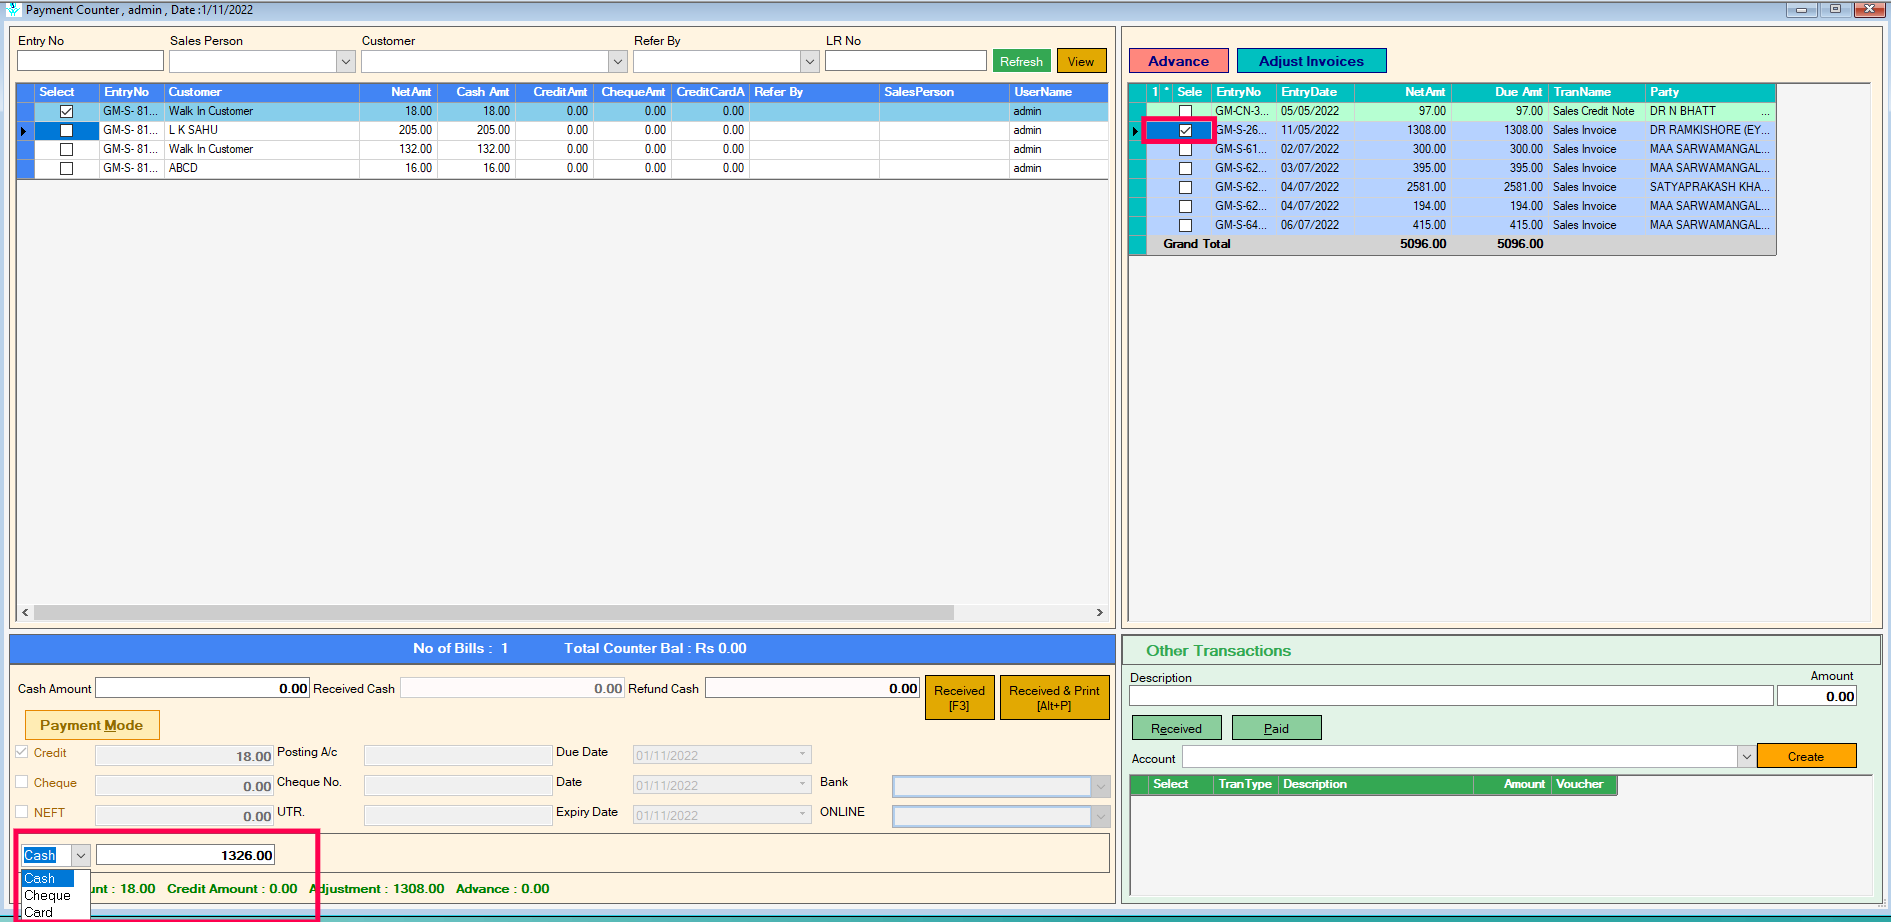
Task: Uncheck the DR RAMKISHORE invoice checkbox
Action: (1185, 130)
